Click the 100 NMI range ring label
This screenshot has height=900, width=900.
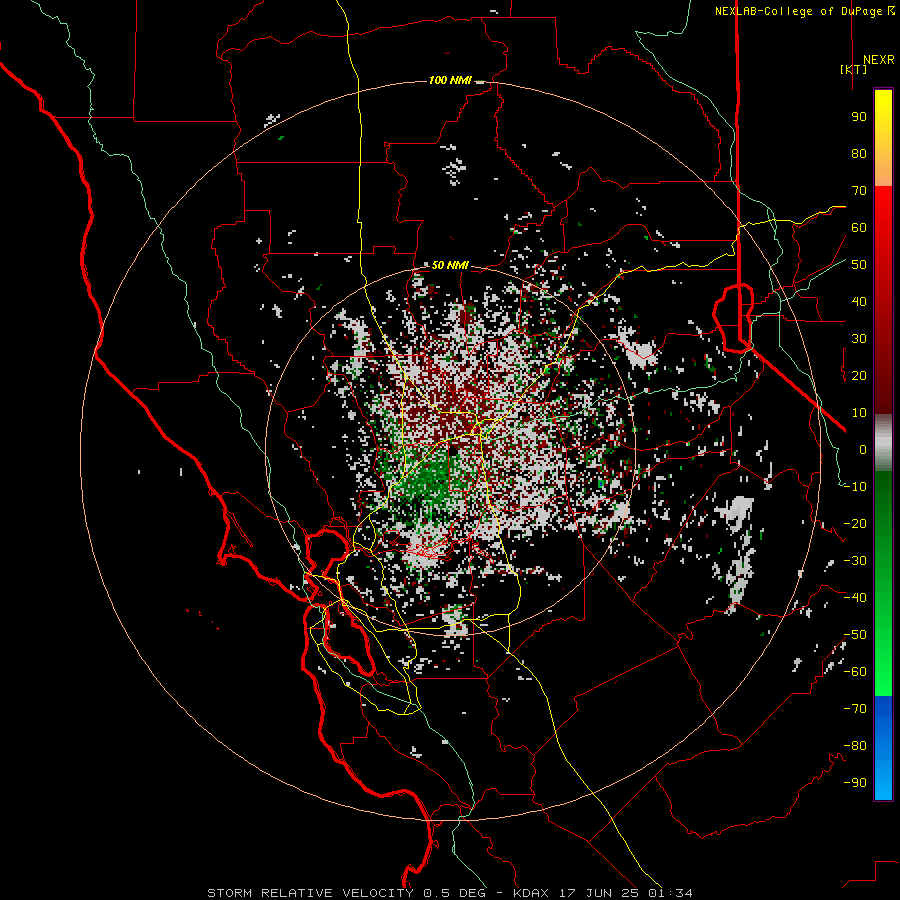coord(450,80)
